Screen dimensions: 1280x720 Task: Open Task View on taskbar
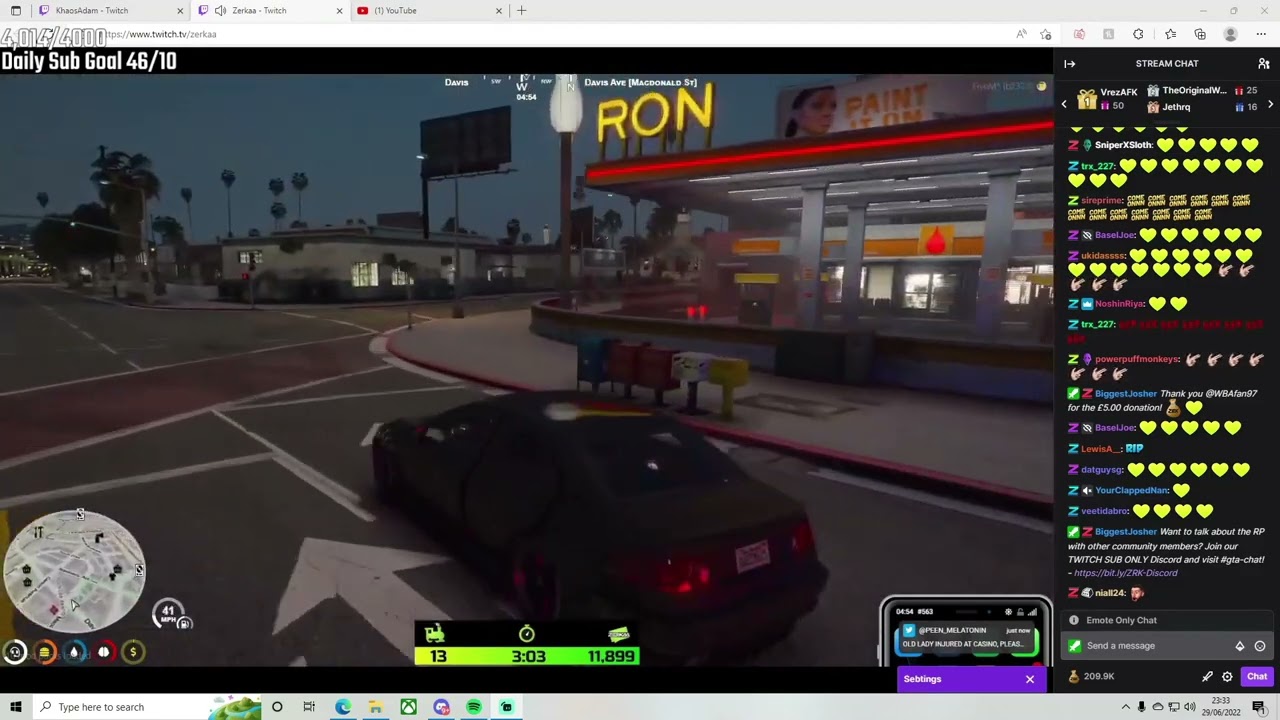click(x=309, y=707)
